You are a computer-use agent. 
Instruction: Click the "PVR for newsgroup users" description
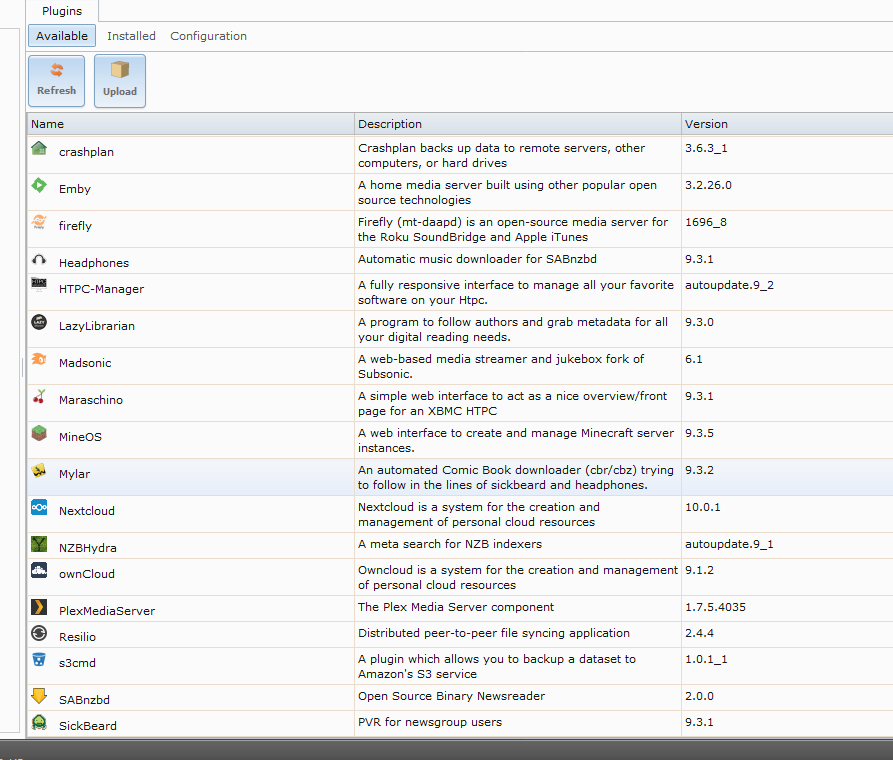tap(430, 722)
